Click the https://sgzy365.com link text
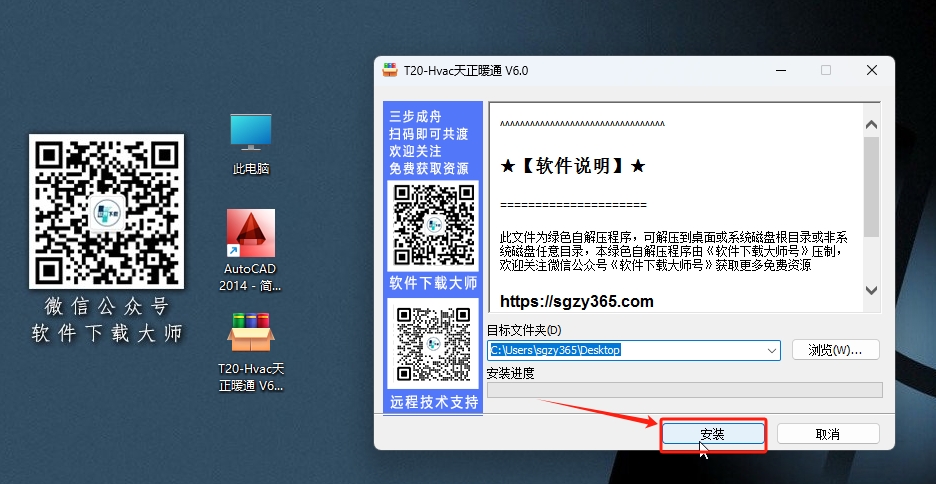Screen dimensions: 936x484 (577, 302)
